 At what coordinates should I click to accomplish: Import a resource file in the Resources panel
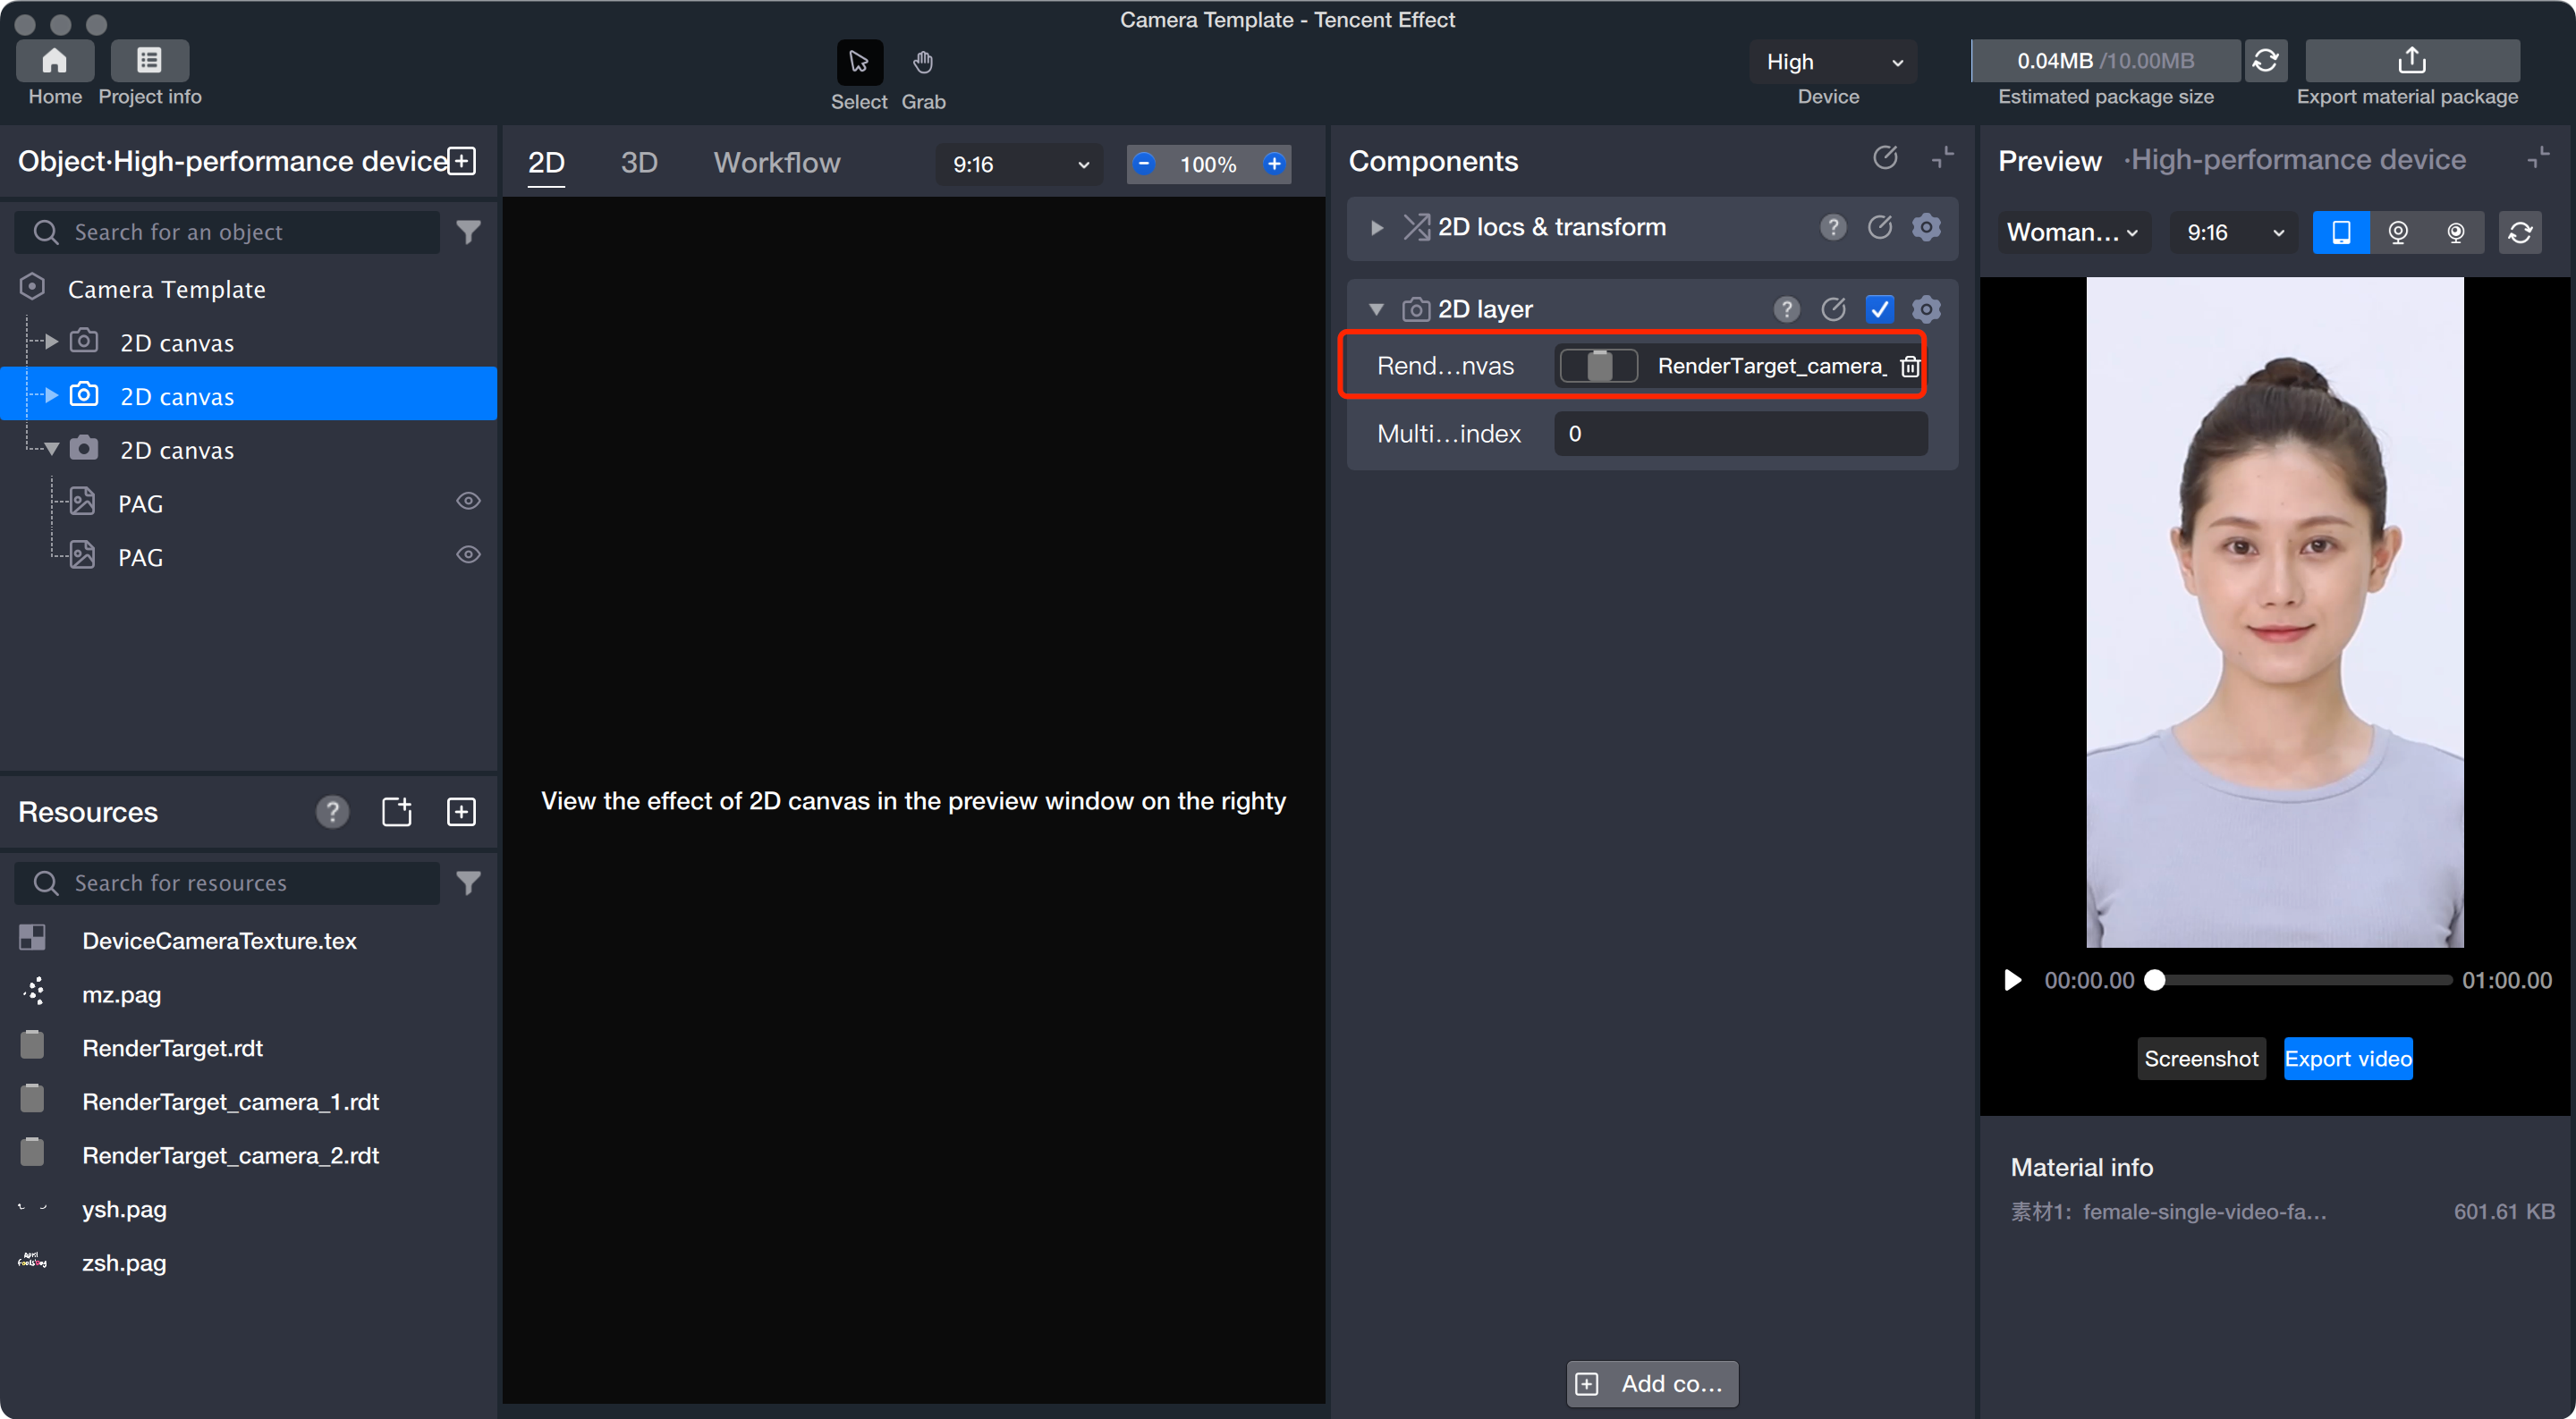click(x=397, y=812)
